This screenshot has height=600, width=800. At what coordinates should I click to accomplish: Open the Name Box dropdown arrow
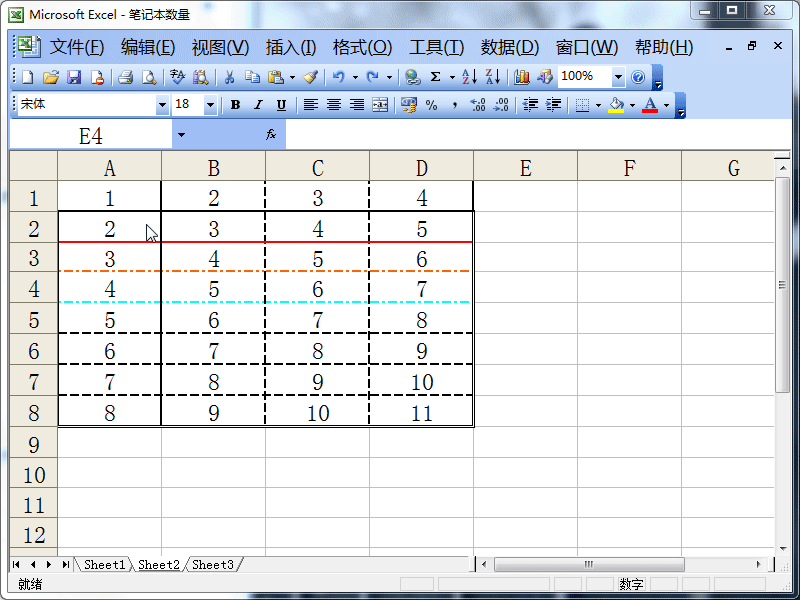click(x=181, y=135)
